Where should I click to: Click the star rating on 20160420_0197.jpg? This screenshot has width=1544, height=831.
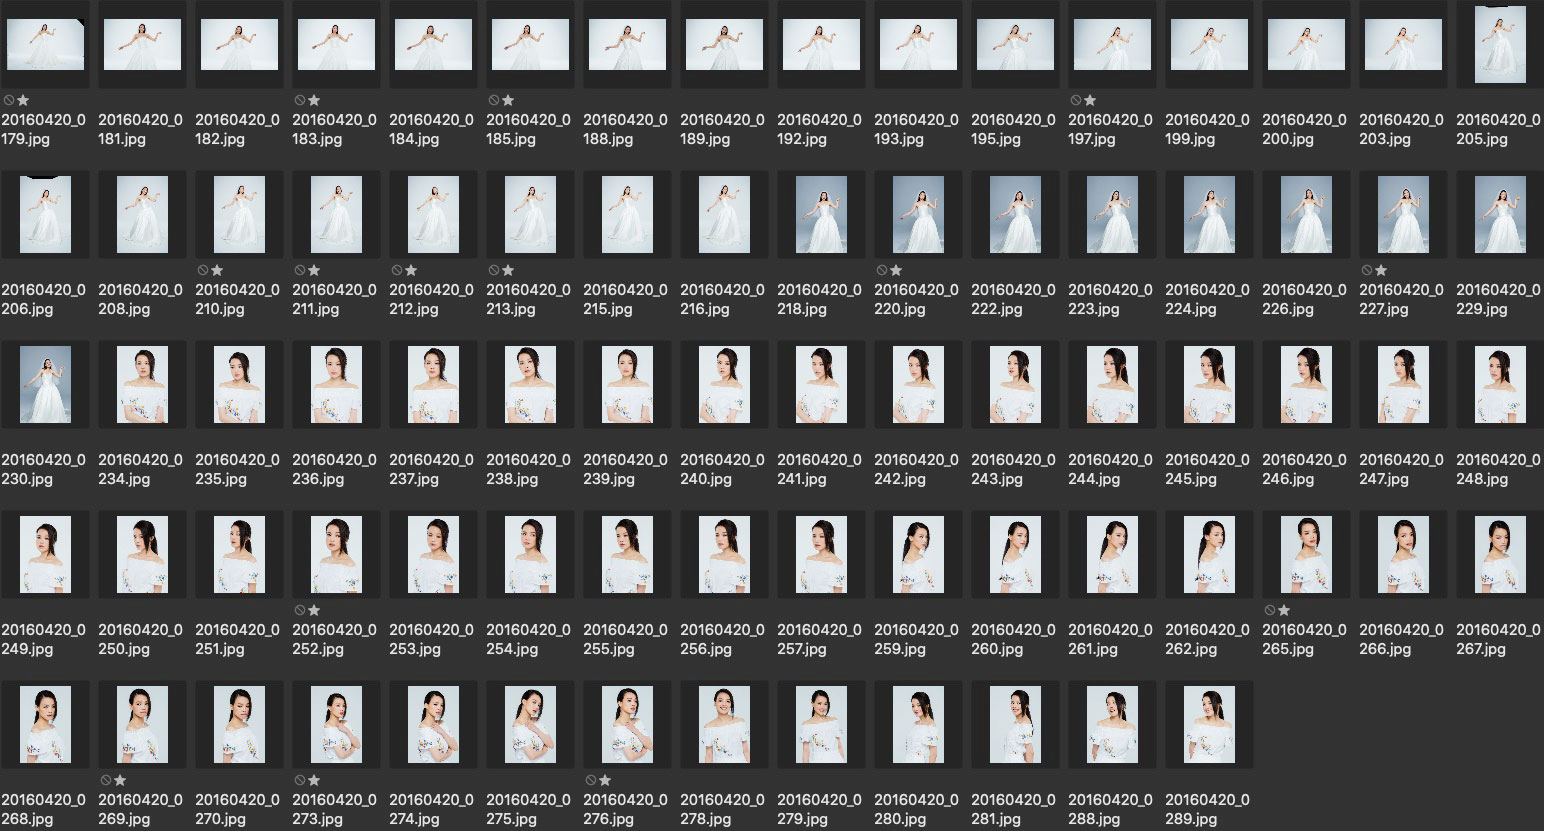pyautogui.click(x=1090, y=100)
